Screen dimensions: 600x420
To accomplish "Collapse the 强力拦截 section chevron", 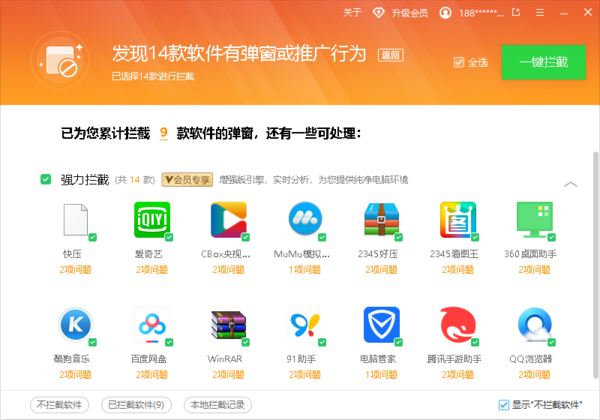I will point(571,184).
